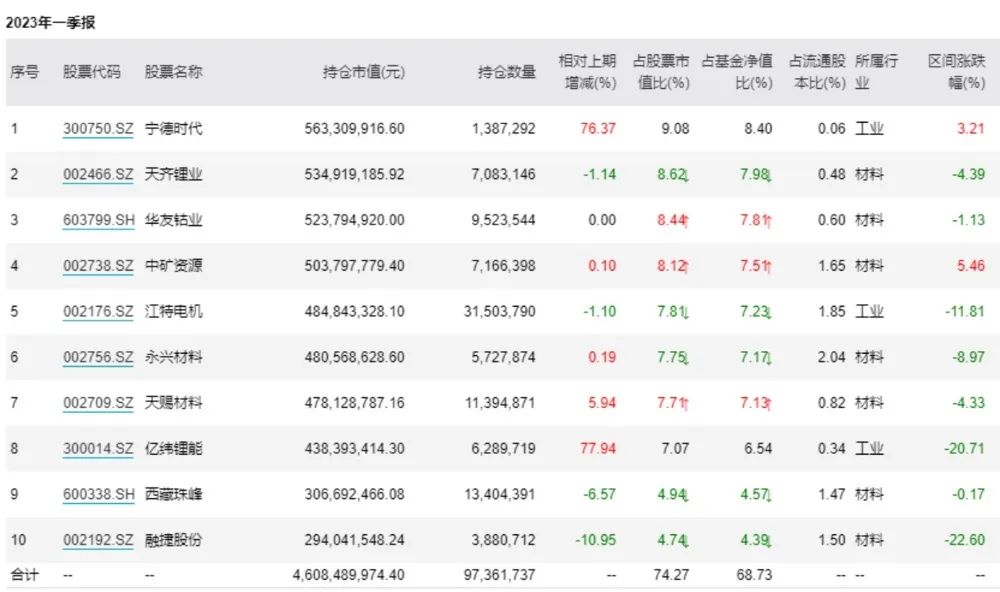The height and width of the screenshot is (592, 1000).
Task: Select stock name 融捷股份
Action: 173,540
